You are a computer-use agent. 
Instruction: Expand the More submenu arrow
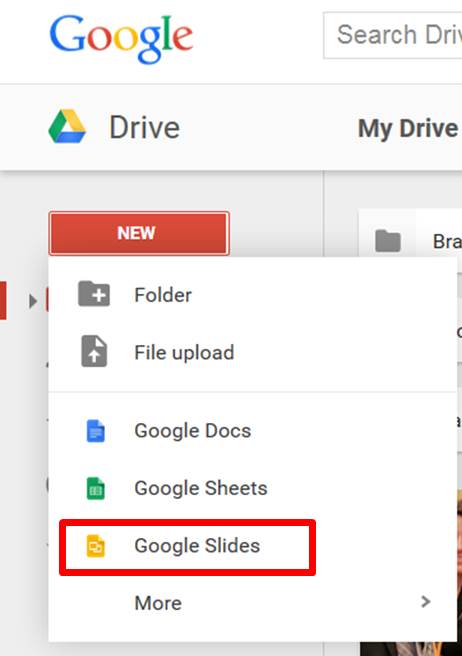pyautogui.click(x=426, y=602)
